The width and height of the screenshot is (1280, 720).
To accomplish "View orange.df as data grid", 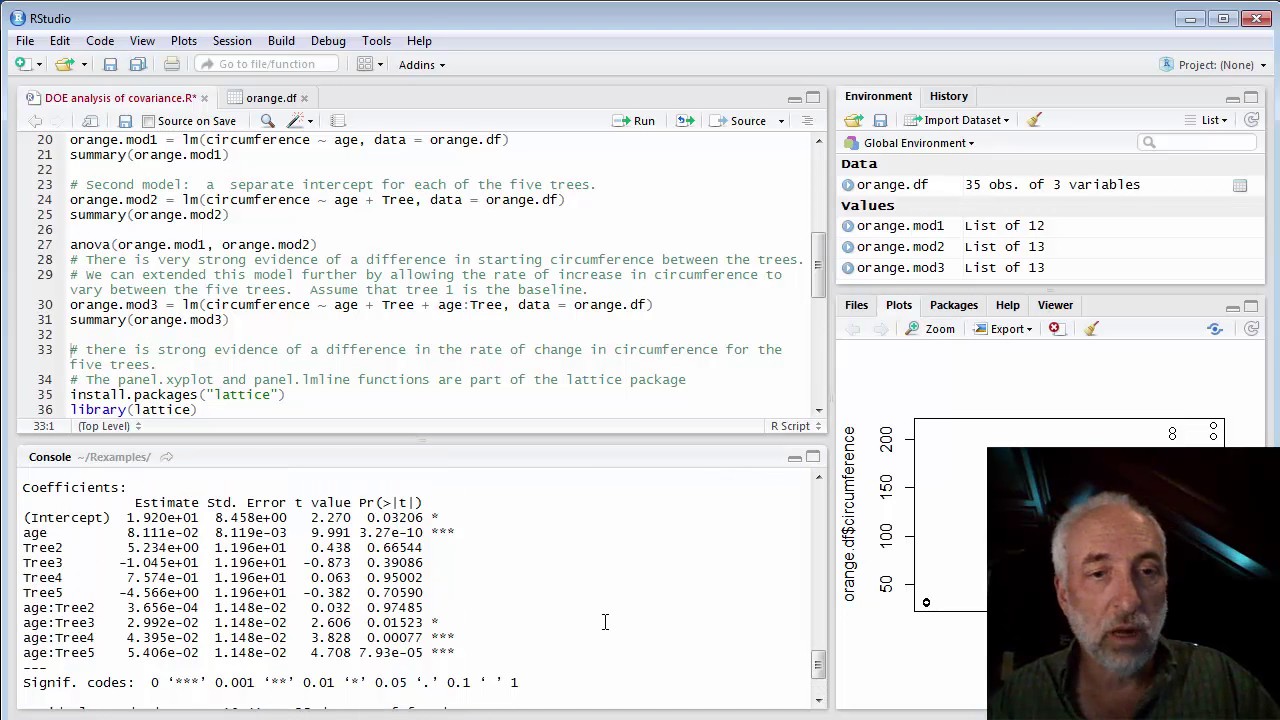I will (1240, 185).
